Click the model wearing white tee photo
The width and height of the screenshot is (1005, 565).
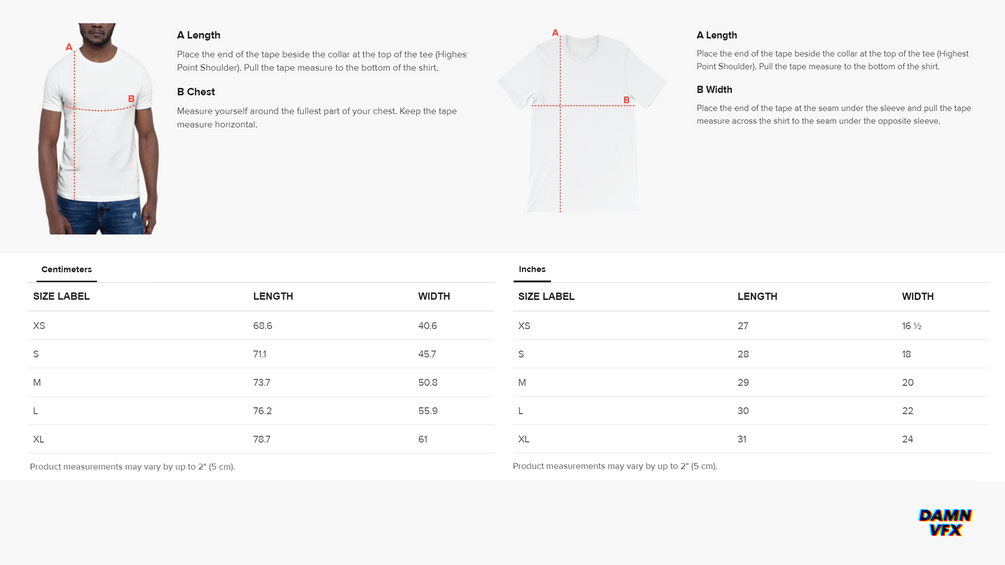[98, 130]
